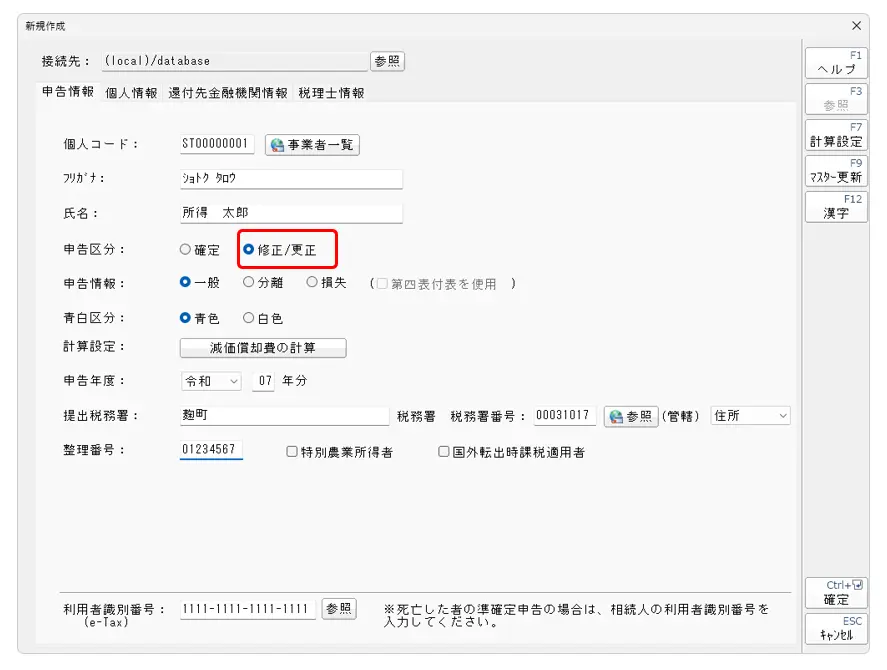Check 国外転出時課税適用者

(444, 452)
